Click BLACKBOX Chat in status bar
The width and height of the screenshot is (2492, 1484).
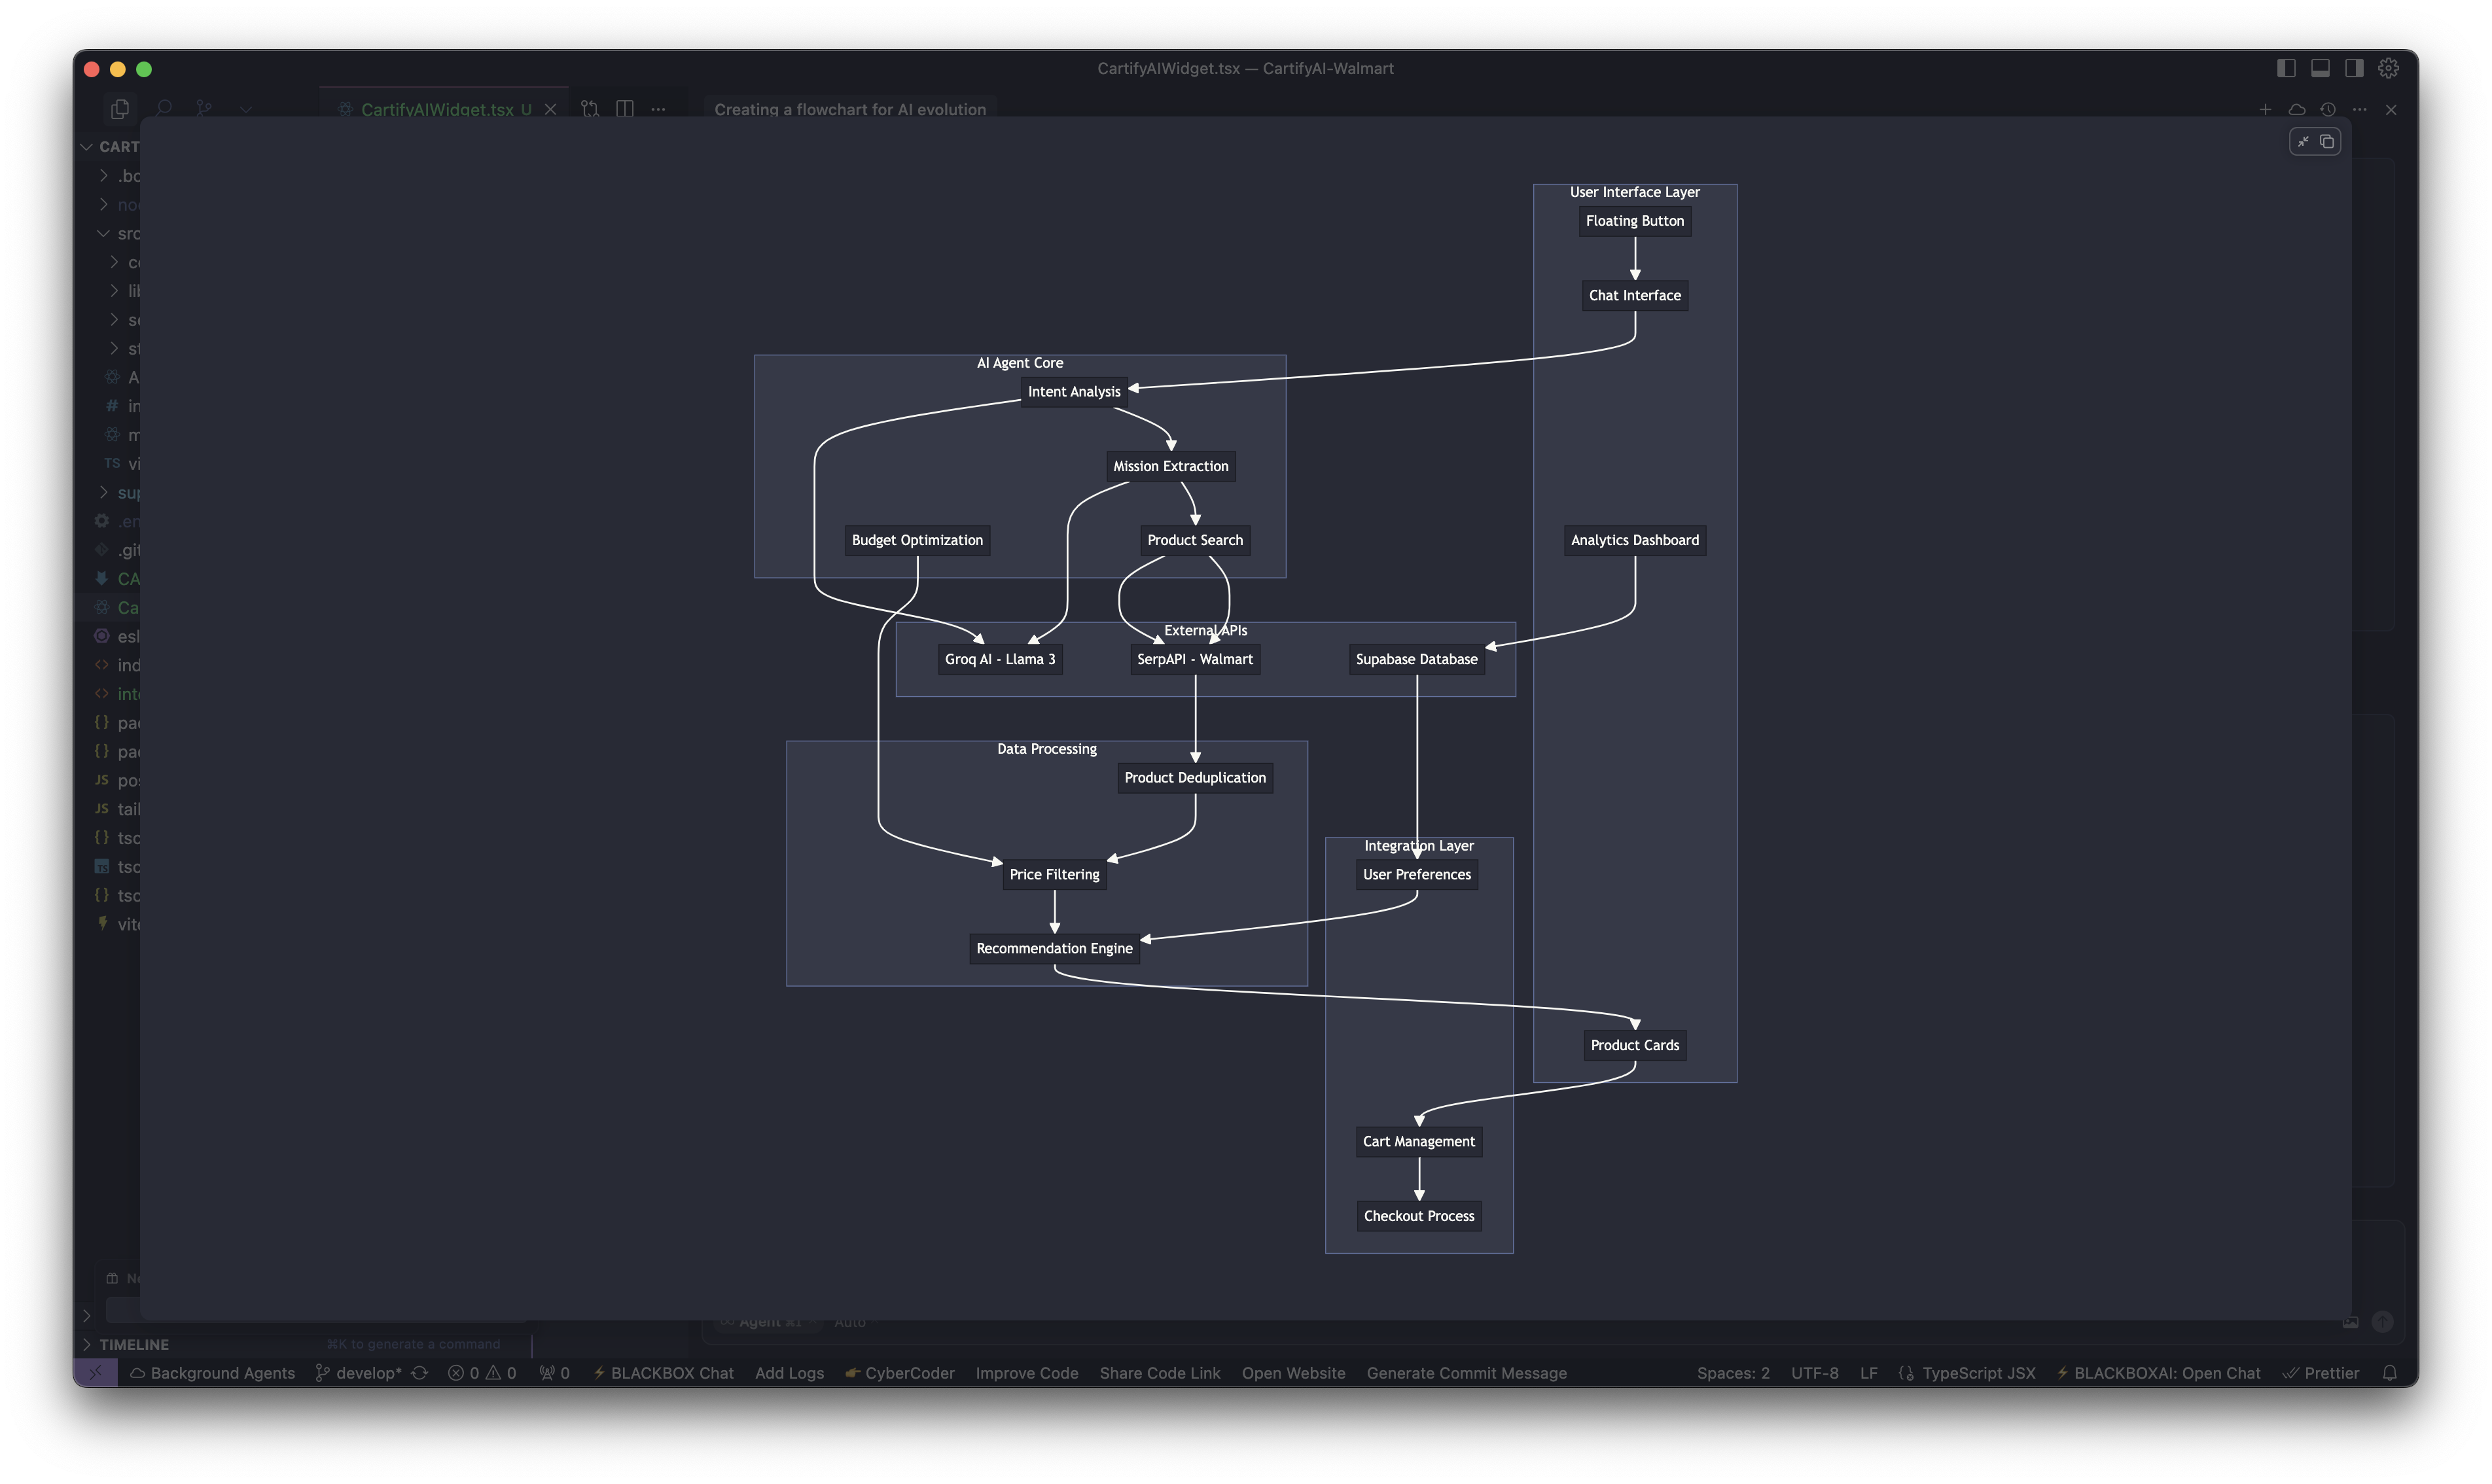(x=663, y=1373)
